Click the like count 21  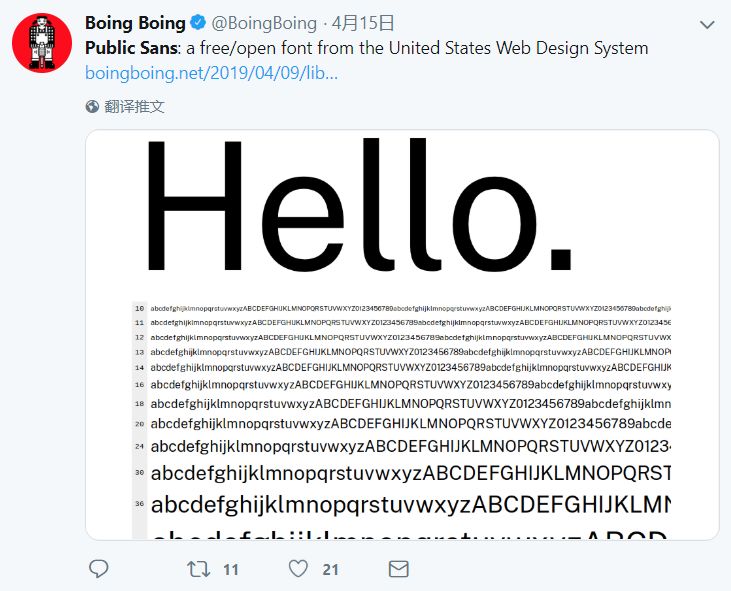click(331, 570)
